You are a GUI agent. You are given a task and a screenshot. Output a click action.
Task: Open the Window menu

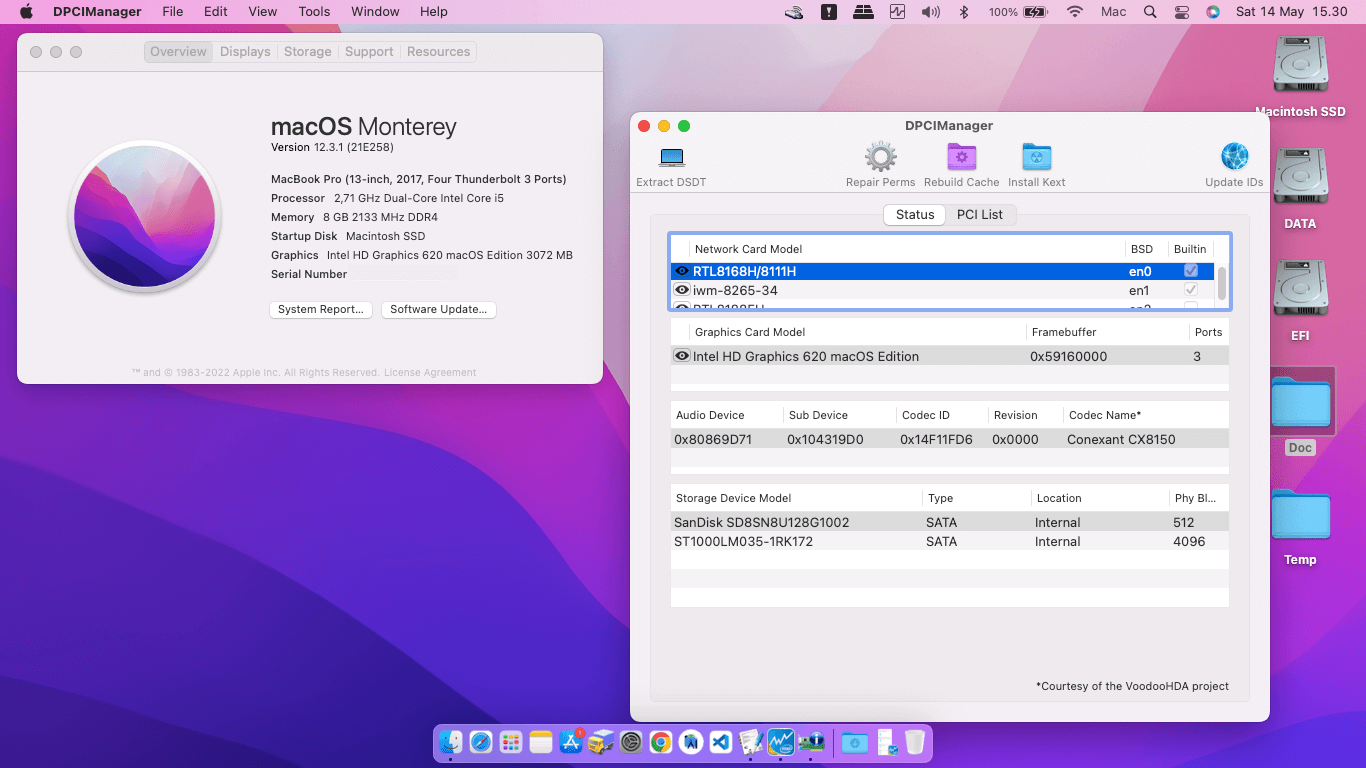(375, 12)
